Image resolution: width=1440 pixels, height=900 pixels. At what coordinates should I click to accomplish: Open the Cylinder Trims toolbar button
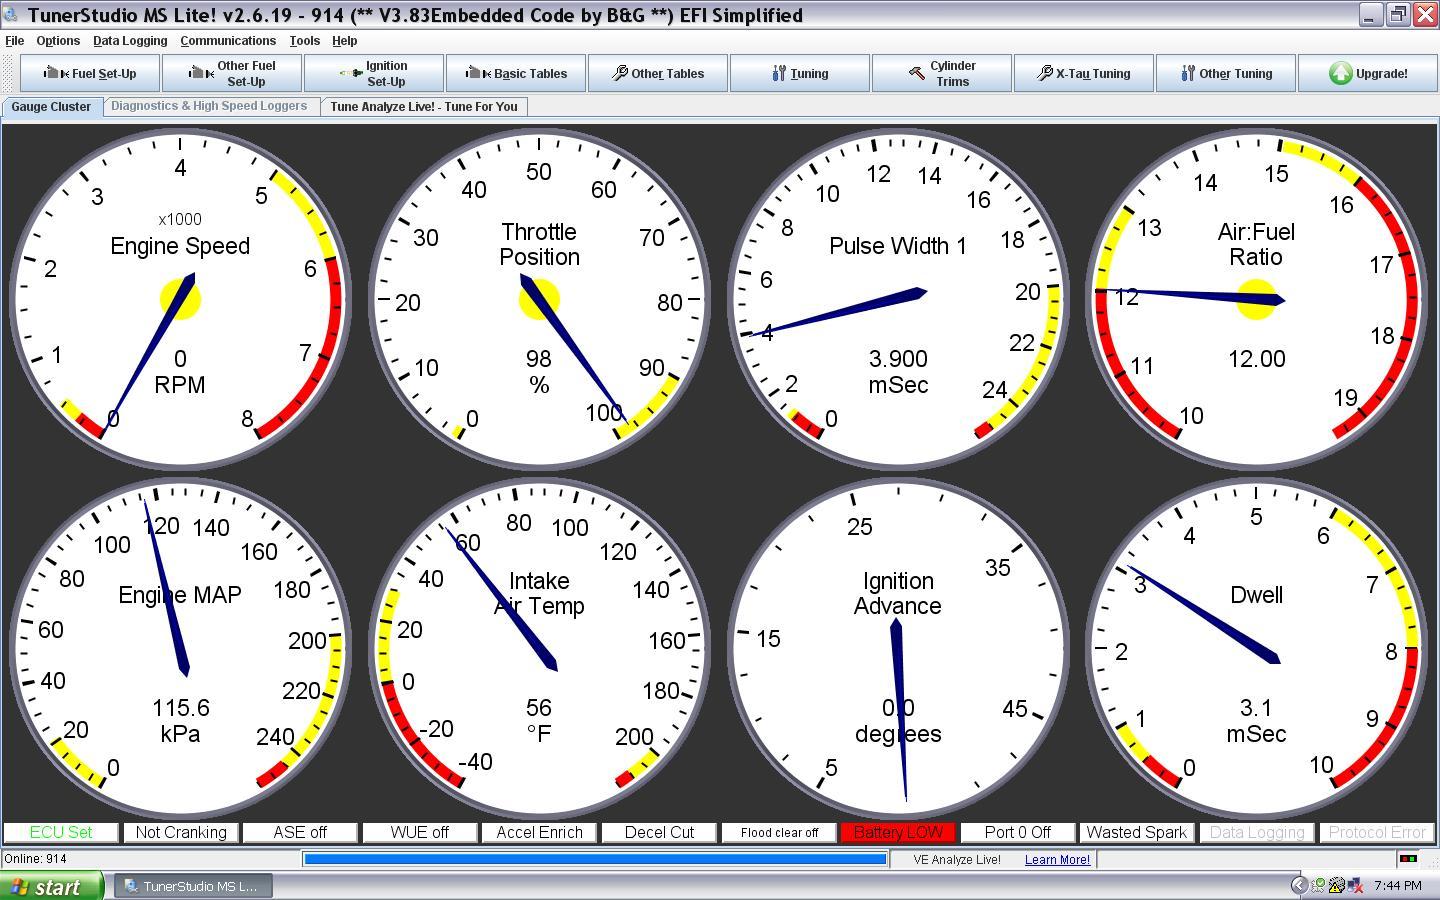942,73
